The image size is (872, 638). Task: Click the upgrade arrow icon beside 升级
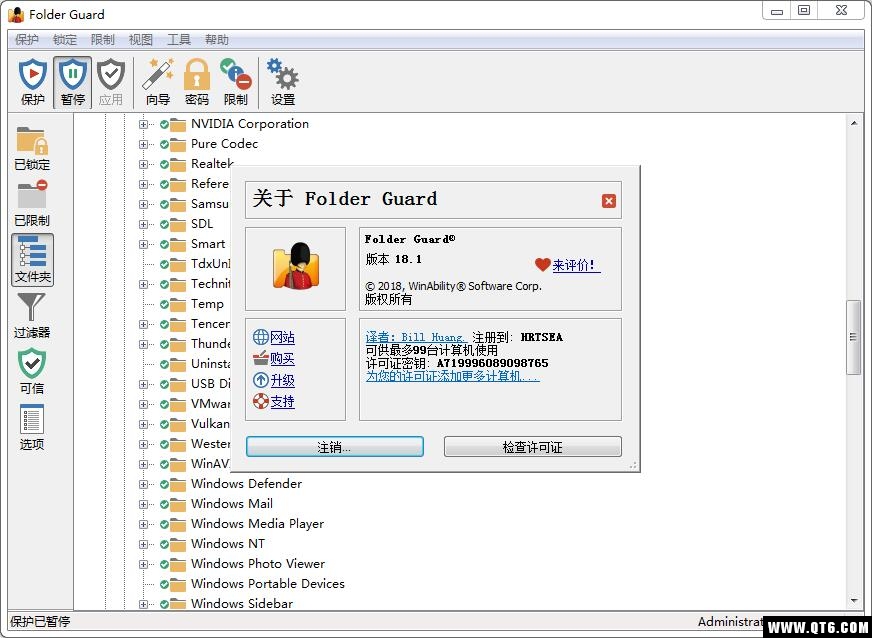tap(260, 380)
